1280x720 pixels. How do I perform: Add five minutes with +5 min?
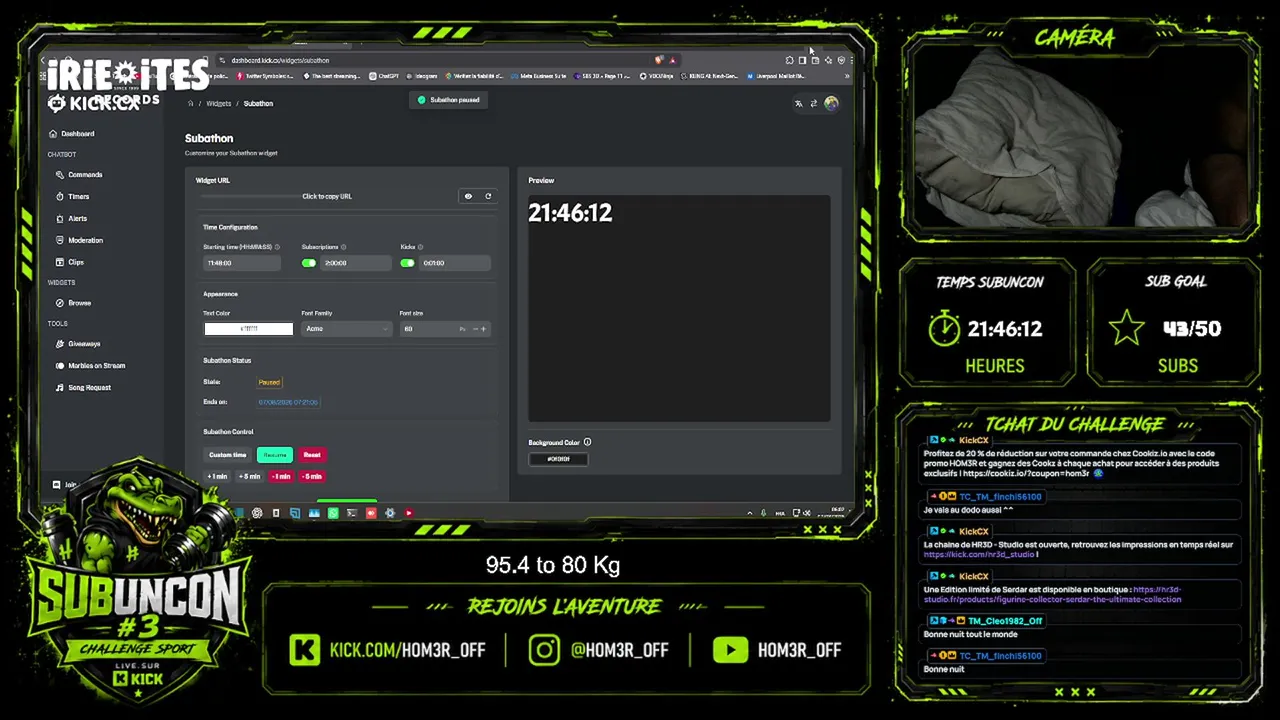click(x=250, y=476)
